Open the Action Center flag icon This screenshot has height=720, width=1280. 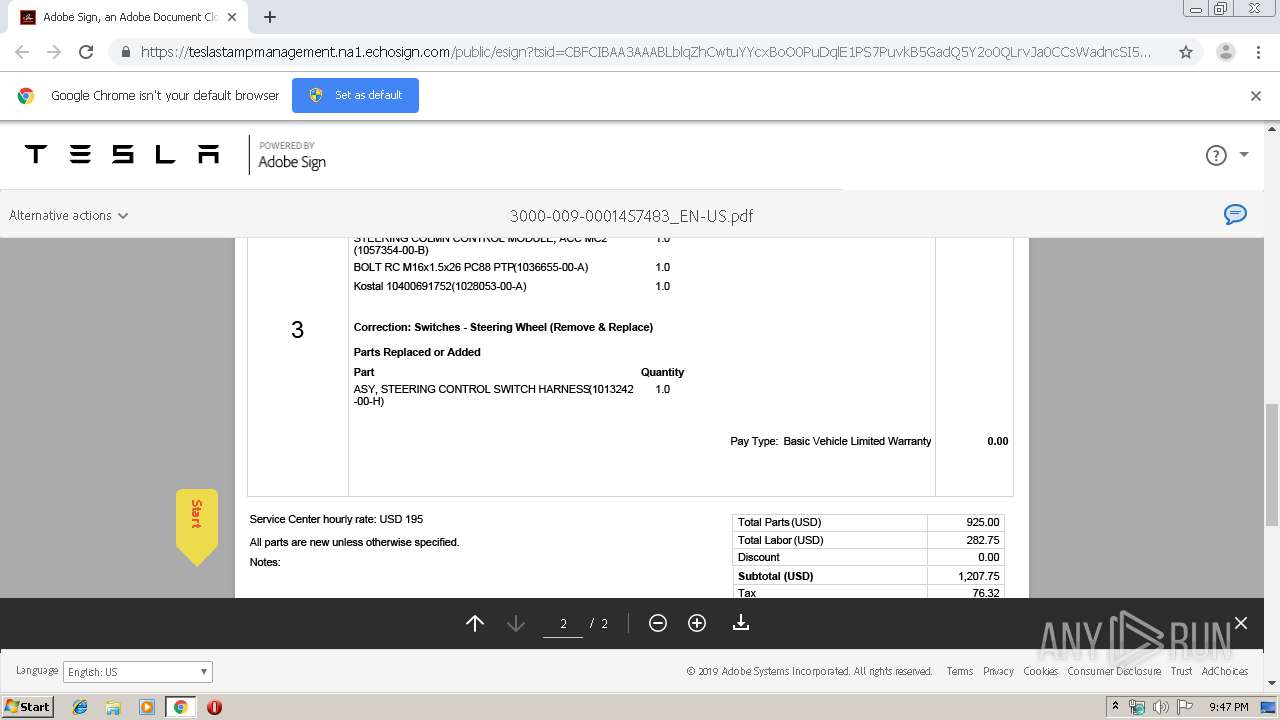pos(1183,707)
